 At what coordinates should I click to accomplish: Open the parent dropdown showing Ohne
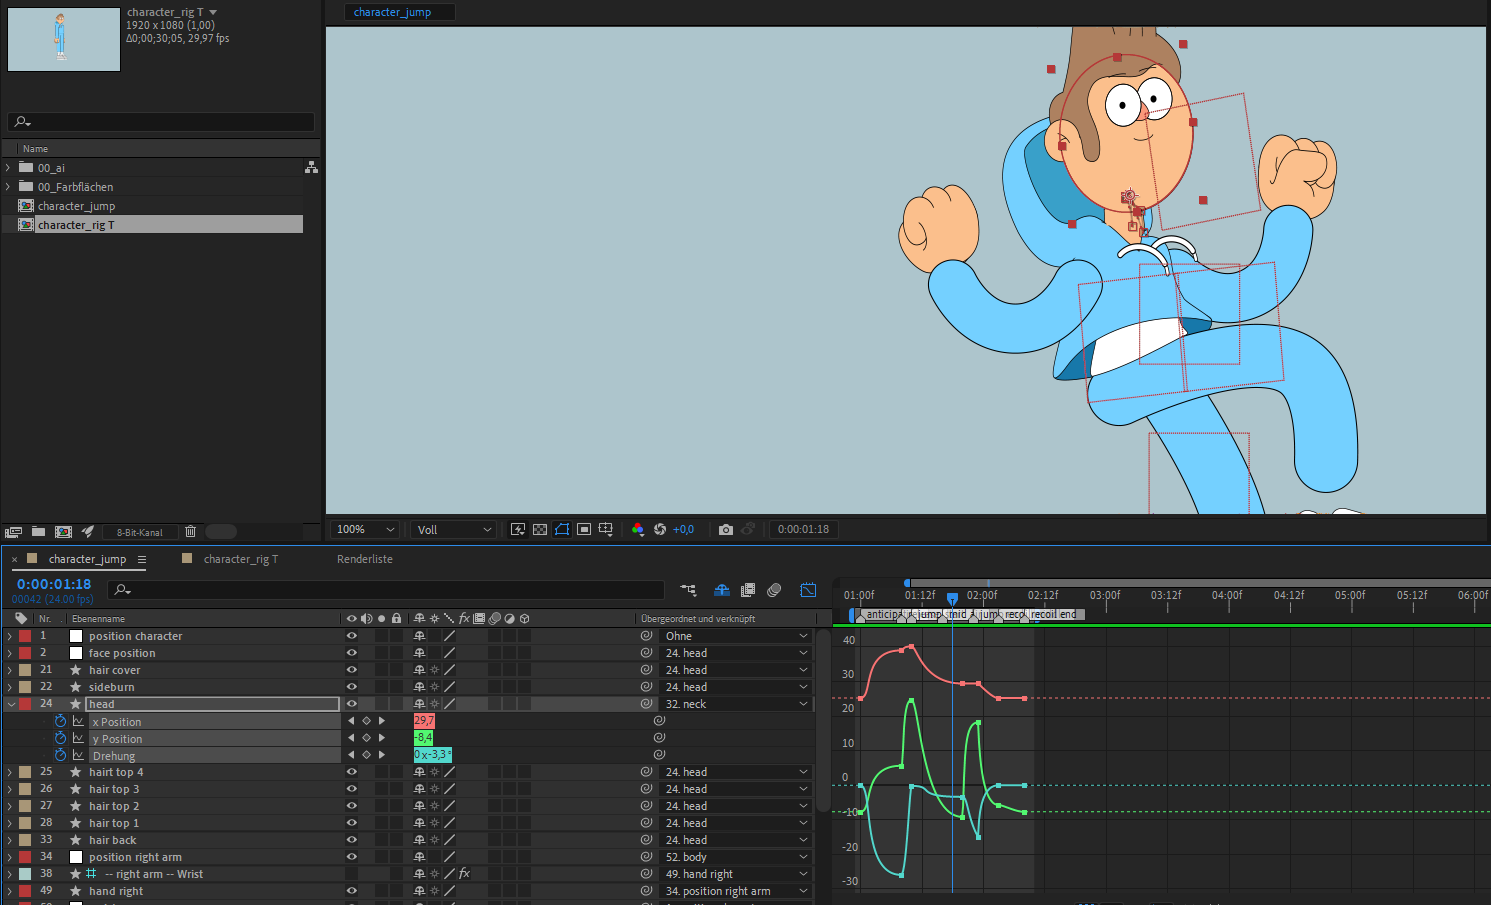point(736,636)
